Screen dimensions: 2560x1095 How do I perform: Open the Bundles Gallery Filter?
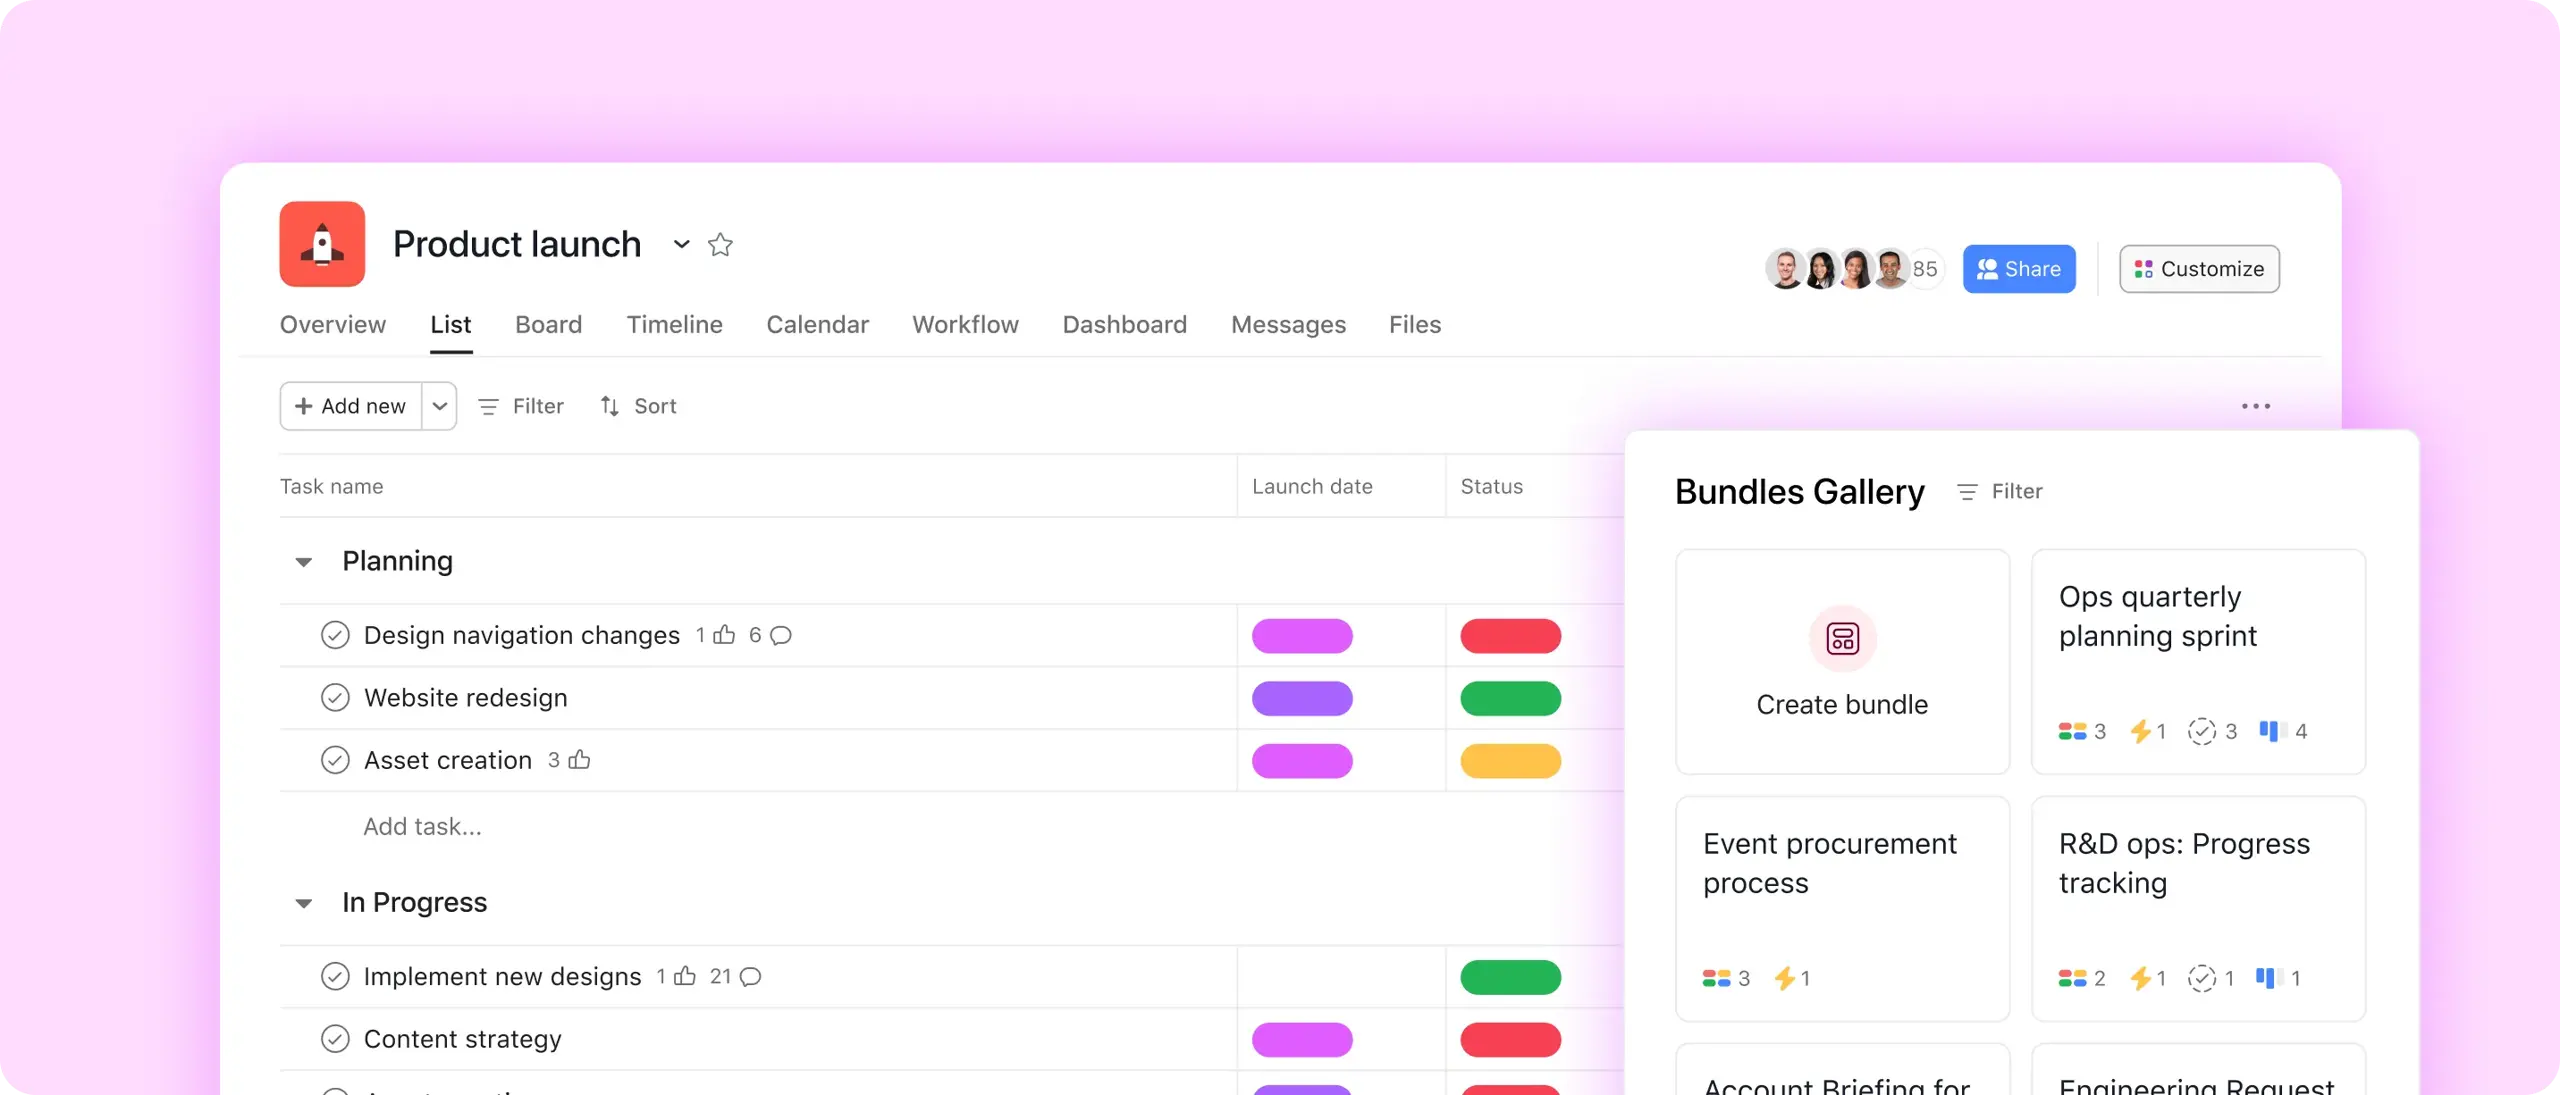pyautogui.click(x=2000, y=492)
